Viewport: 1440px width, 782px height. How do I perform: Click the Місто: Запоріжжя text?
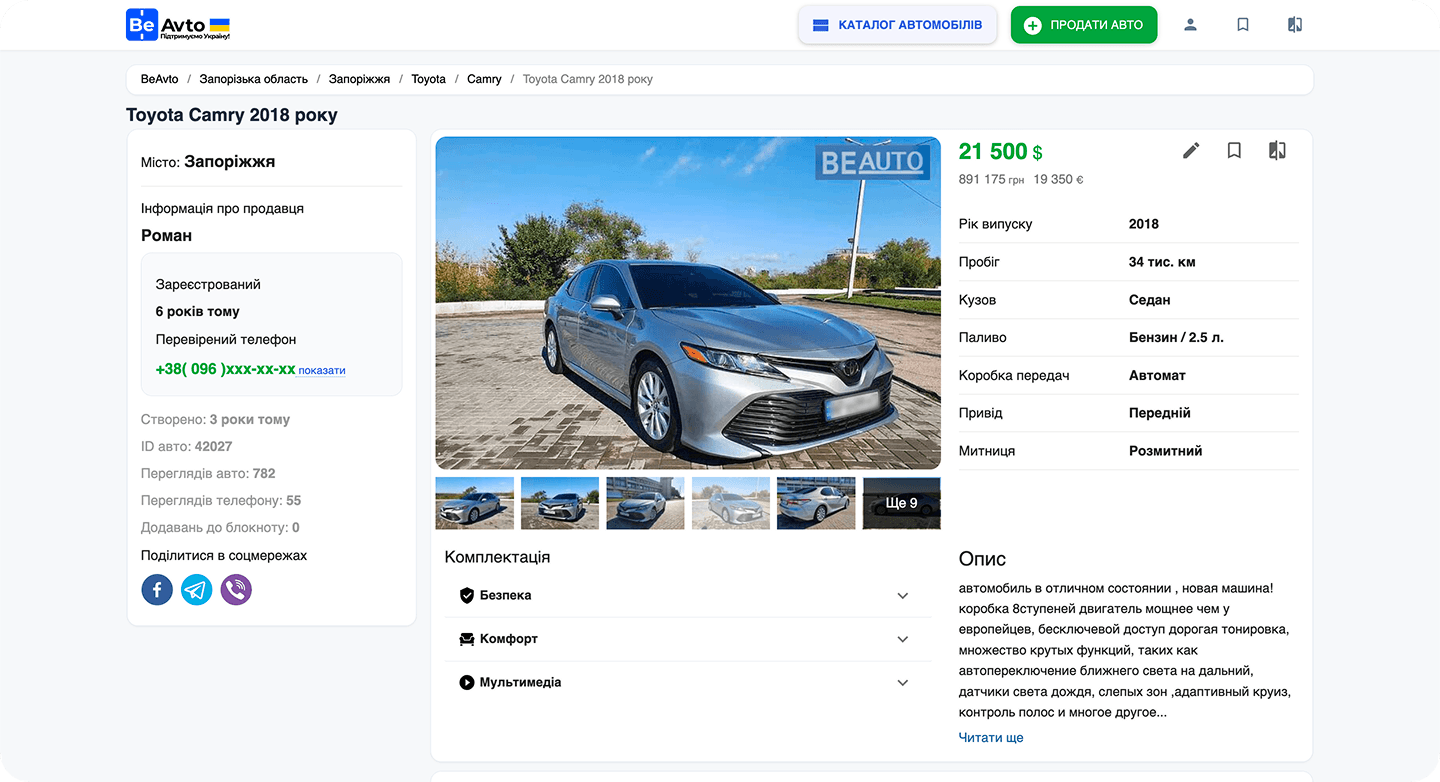pyautogui.click(x=208, y=162)
